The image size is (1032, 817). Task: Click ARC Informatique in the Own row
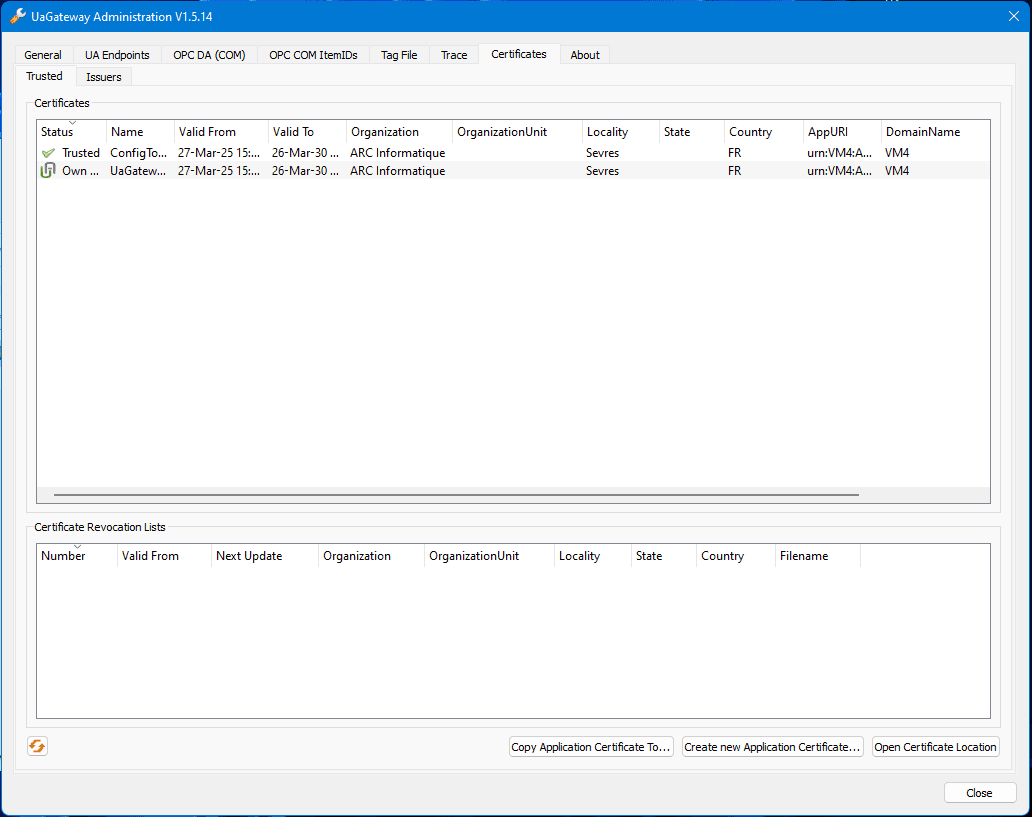click(398, 171)
